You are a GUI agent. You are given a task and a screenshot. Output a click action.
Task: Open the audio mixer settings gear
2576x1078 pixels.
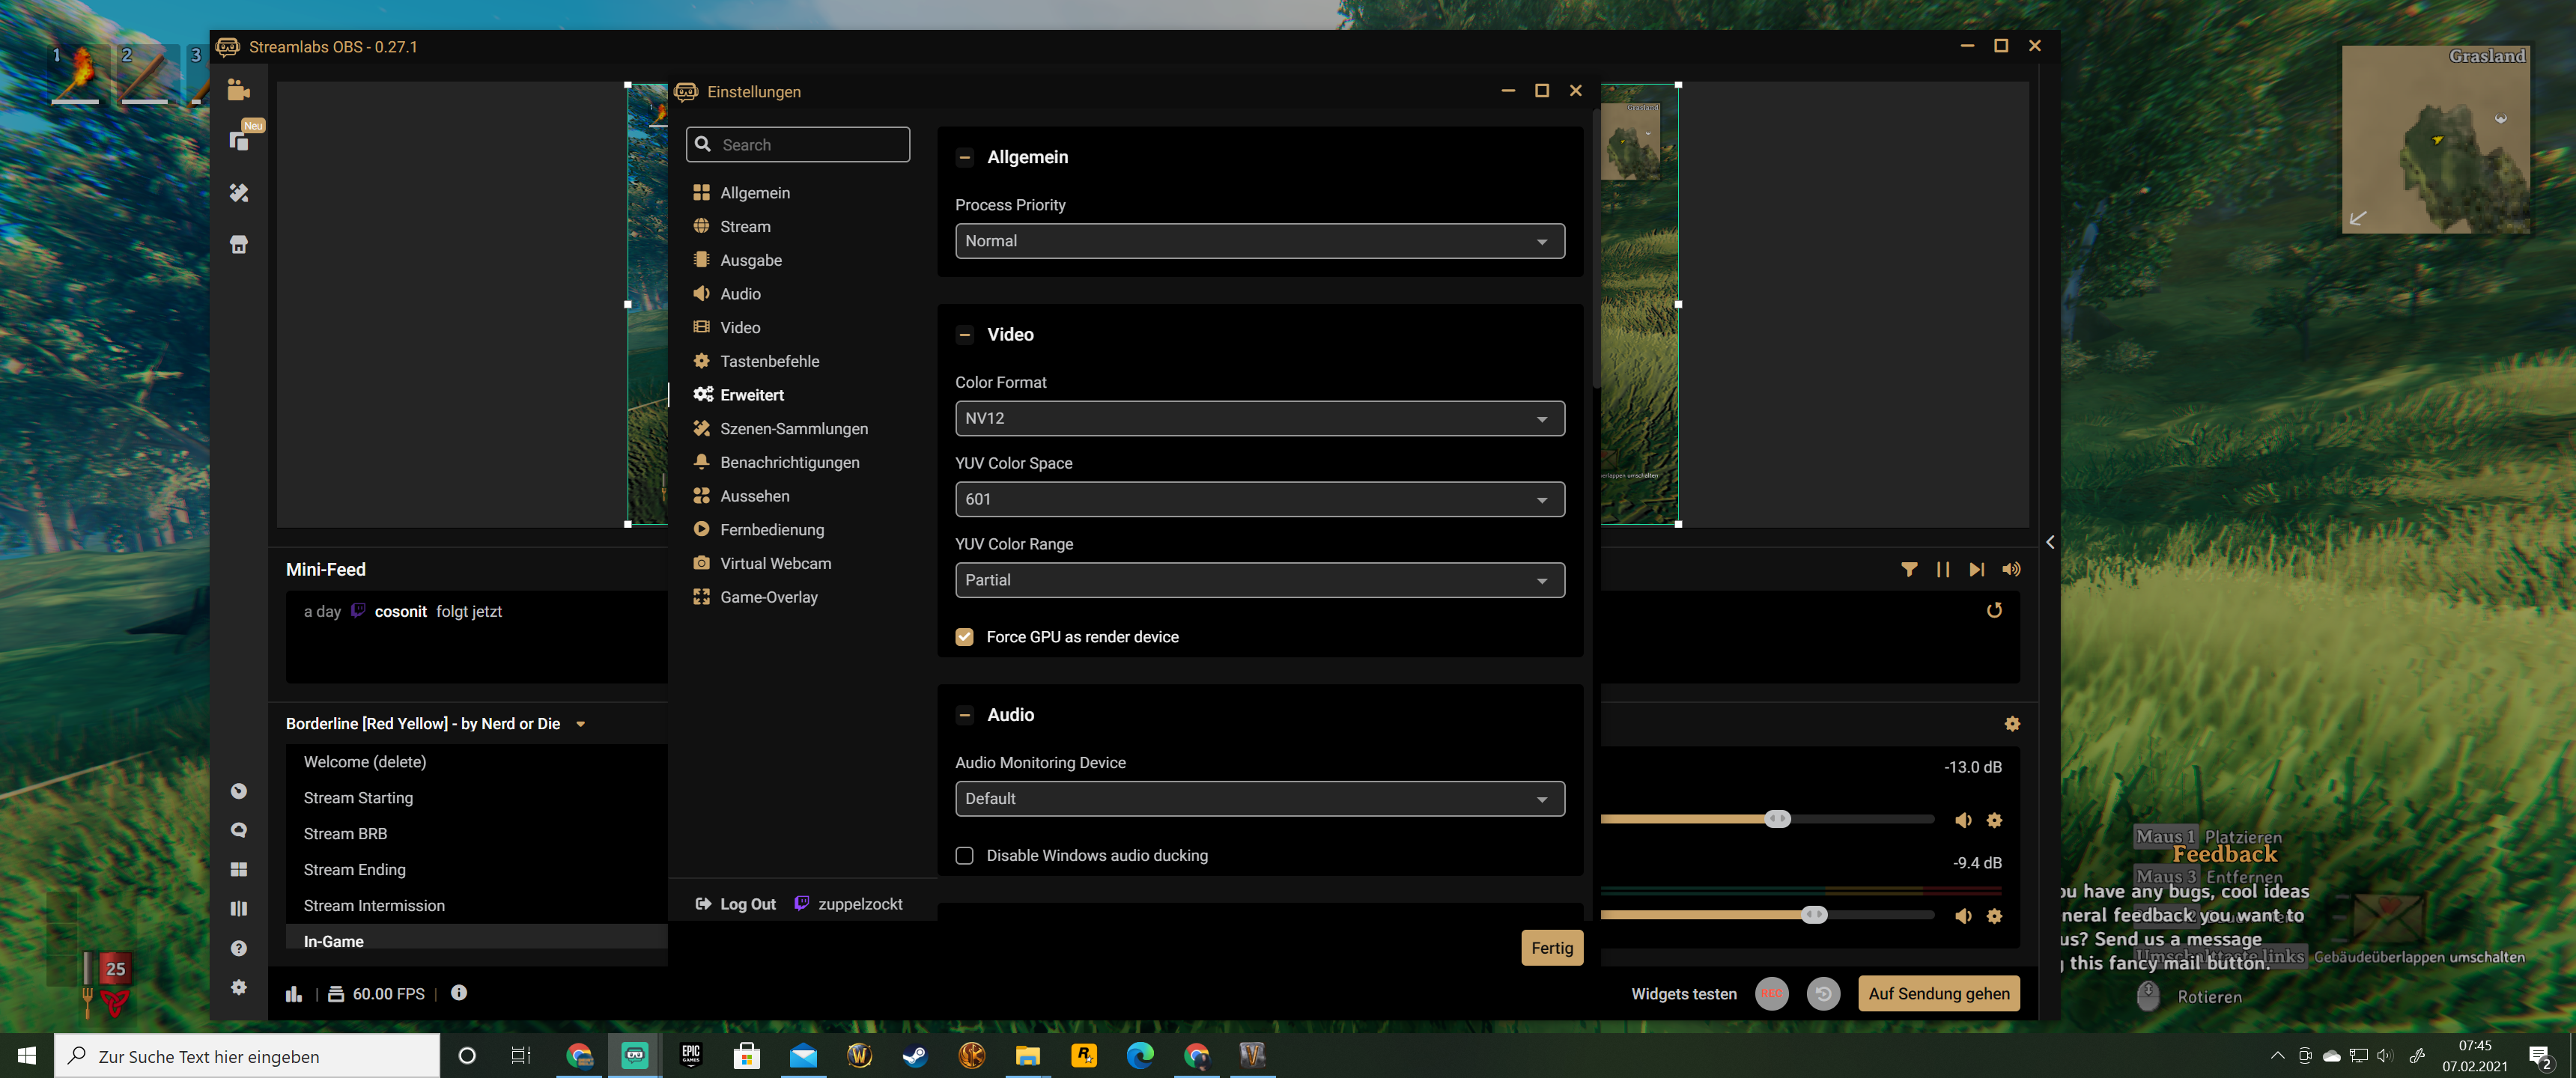2012,723
